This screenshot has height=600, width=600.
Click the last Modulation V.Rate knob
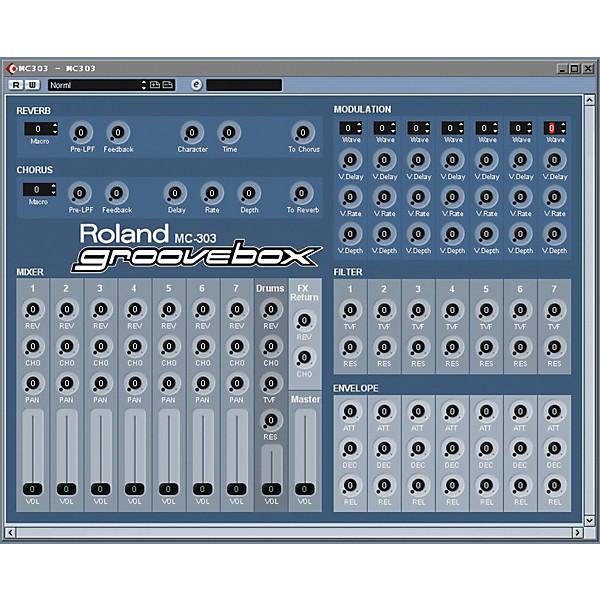click(x=554, y=197)
